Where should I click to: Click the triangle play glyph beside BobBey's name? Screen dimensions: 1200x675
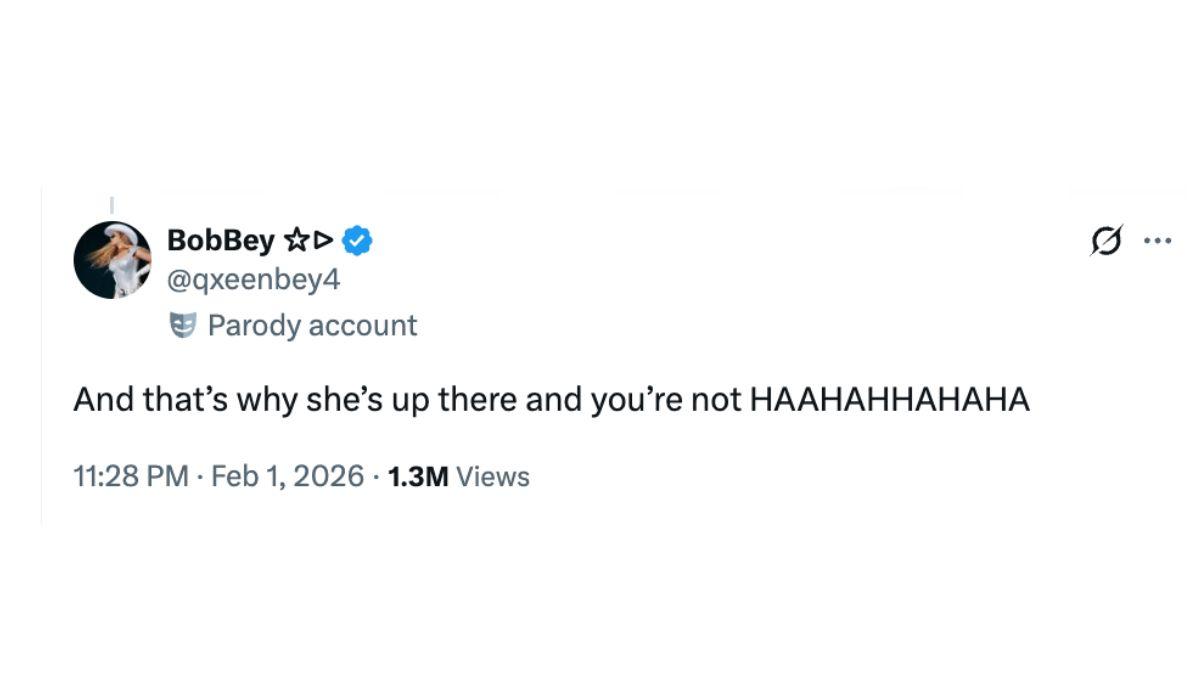323,239
